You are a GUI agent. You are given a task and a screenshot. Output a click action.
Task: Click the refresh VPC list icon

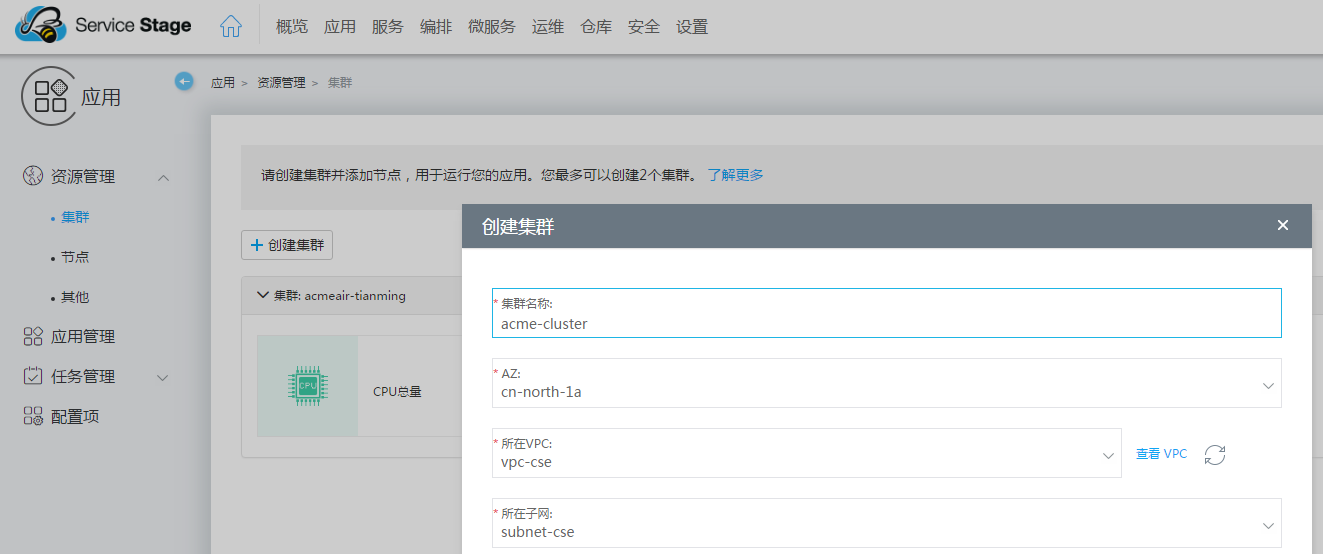[1214, 454]
